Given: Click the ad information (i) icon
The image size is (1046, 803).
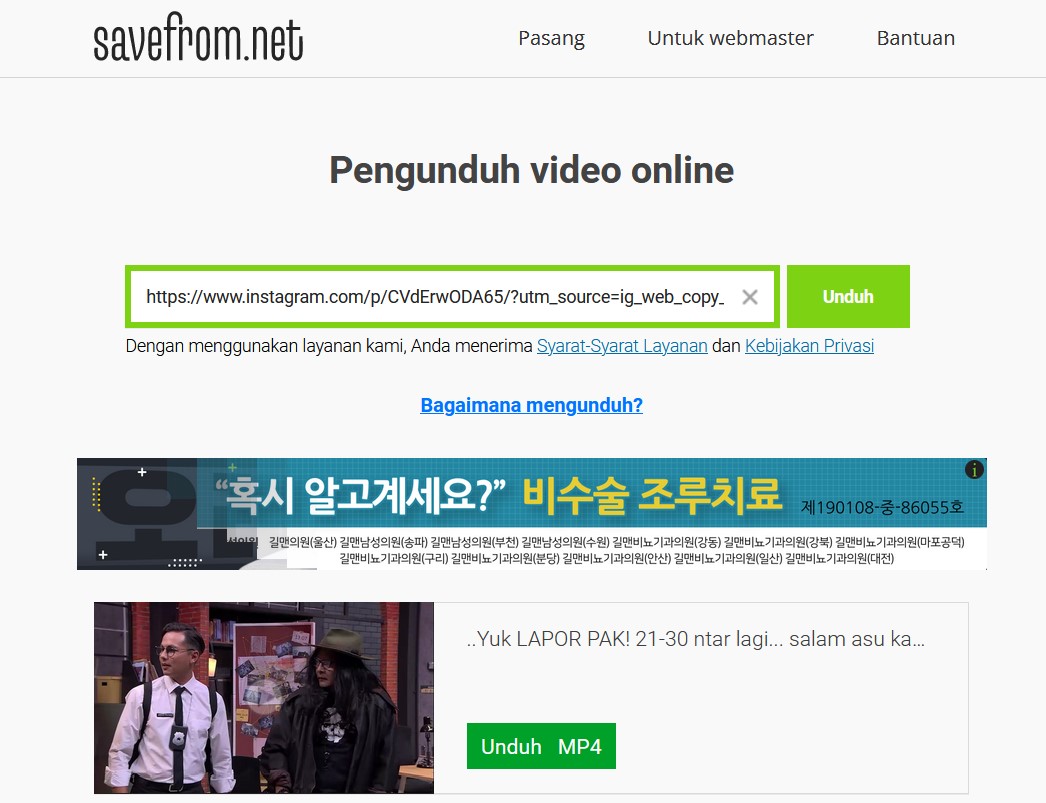Looking at the screenshot, I should [974, 470].
